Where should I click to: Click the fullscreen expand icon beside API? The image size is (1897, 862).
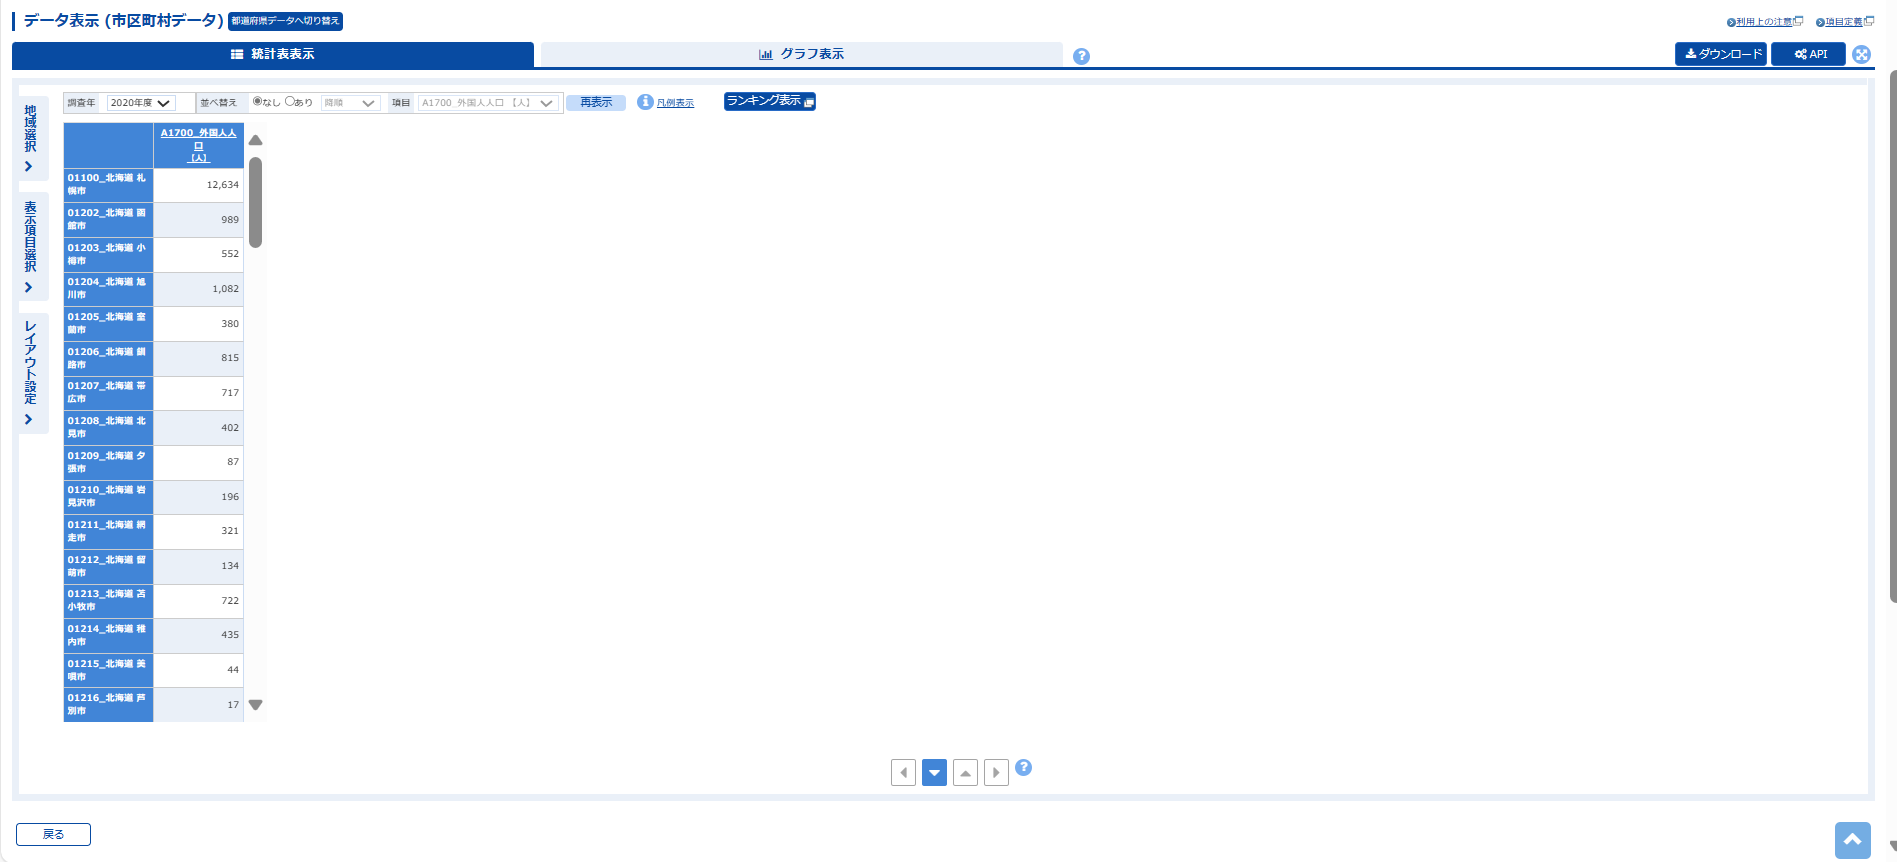[1861, 54]
